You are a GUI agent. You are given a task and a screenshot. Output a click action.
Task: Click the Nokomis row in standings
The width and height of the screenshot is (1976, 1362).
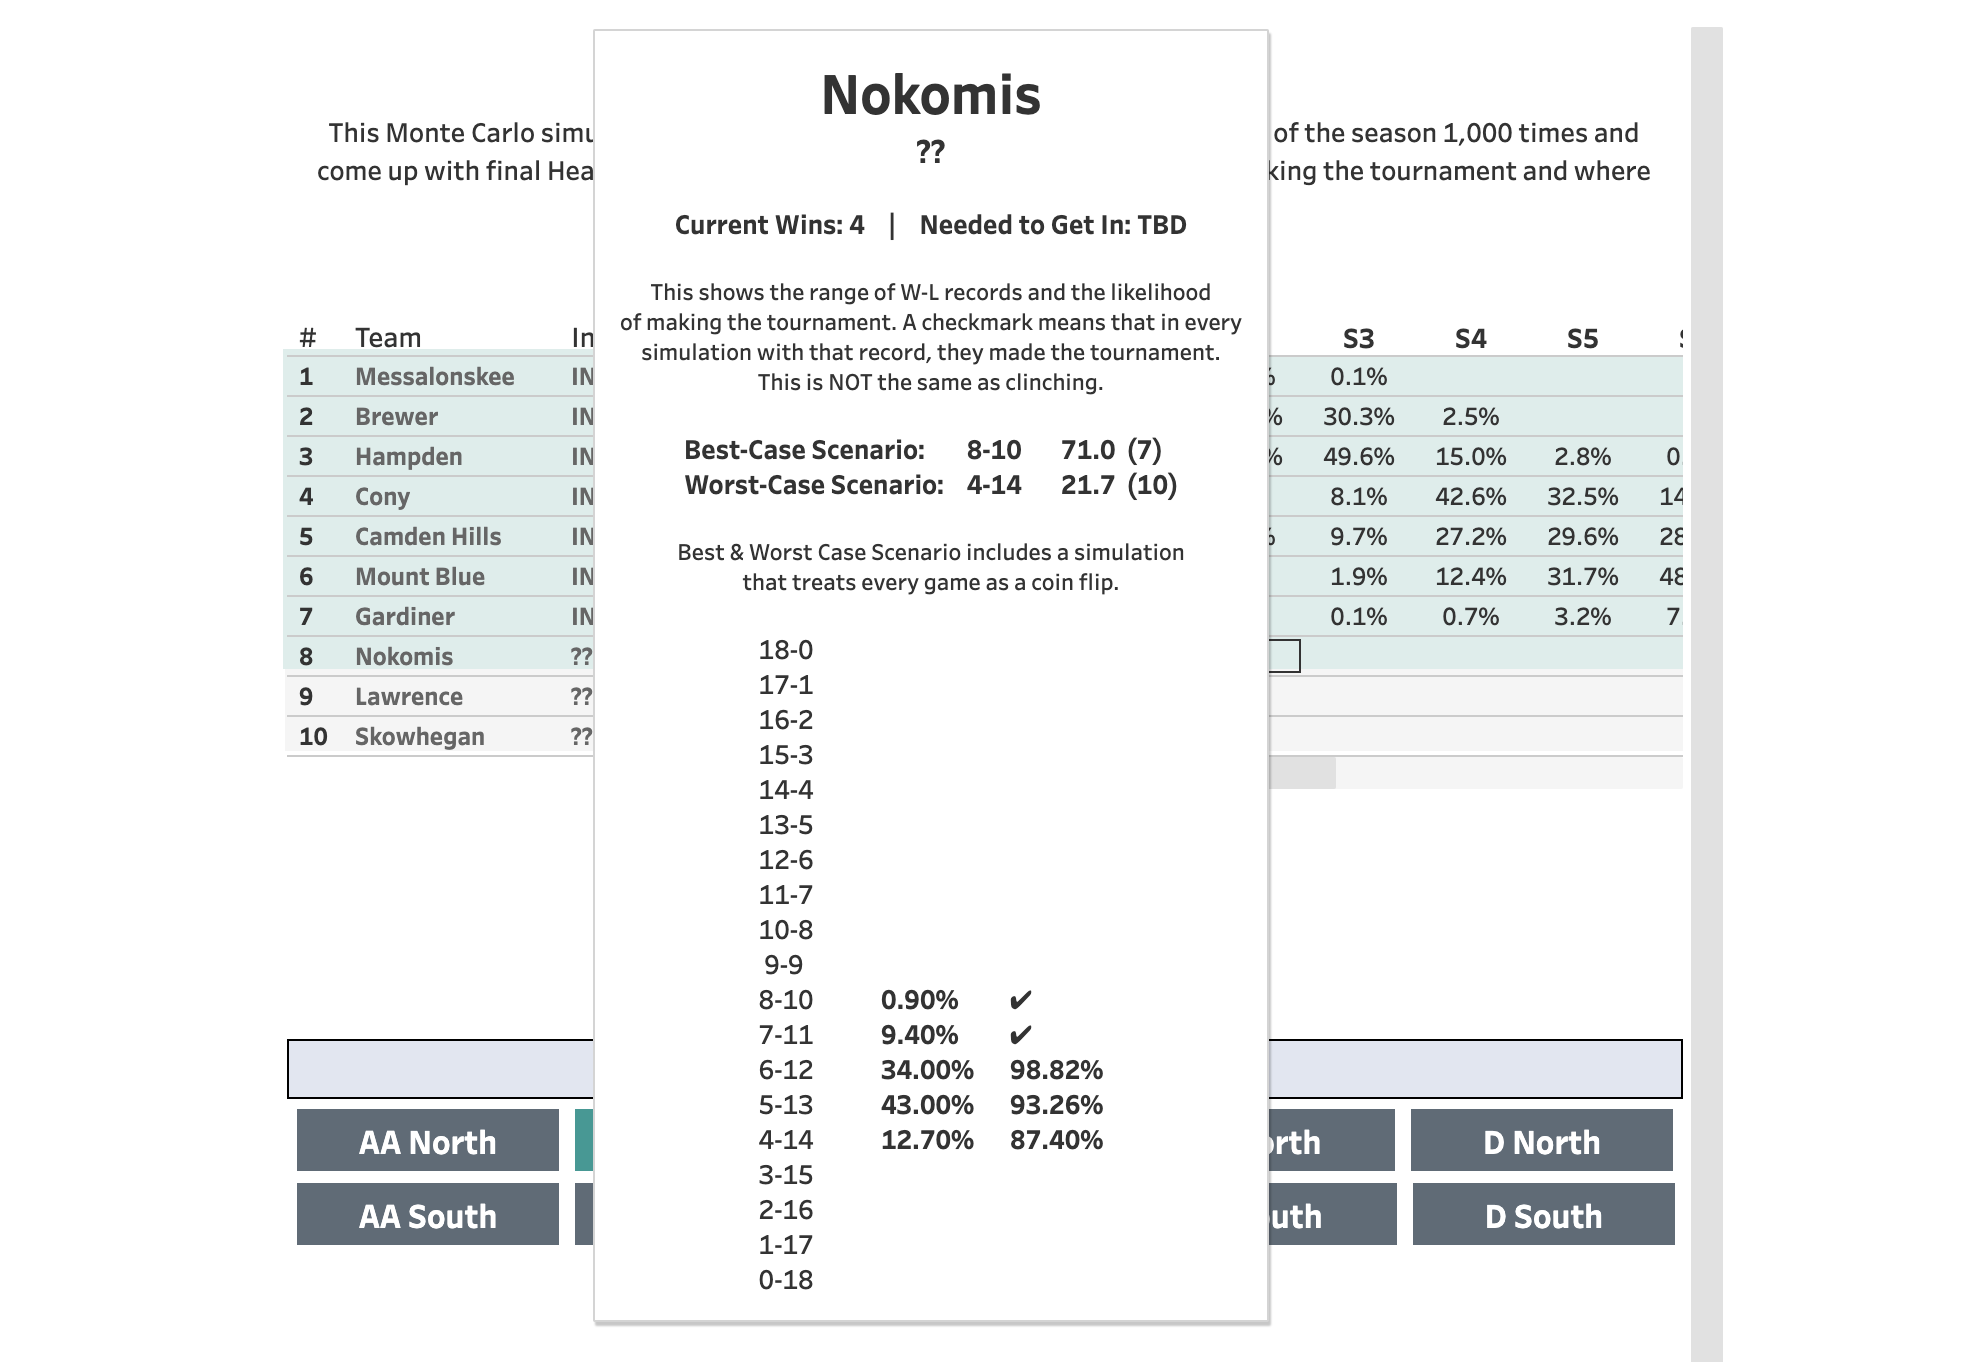pos(403,657)
